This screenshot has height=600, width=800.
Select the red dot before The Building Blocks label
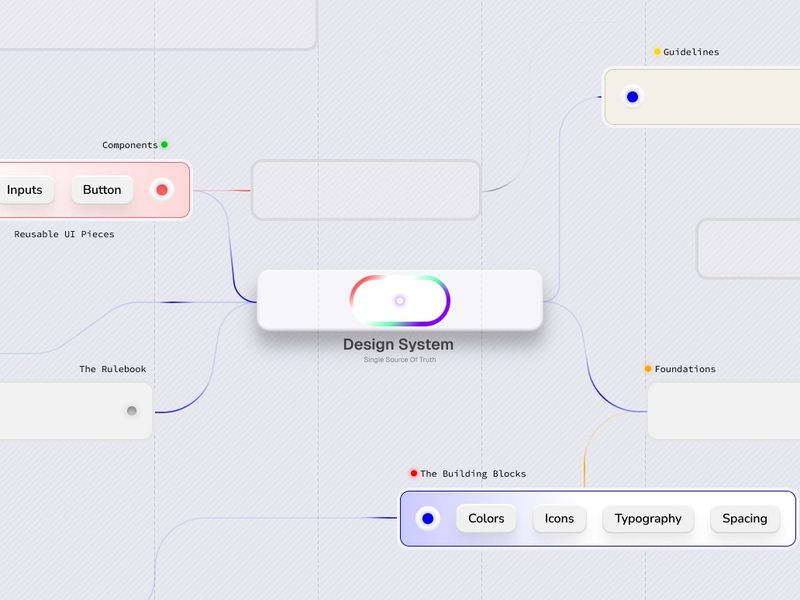[413, 473]
